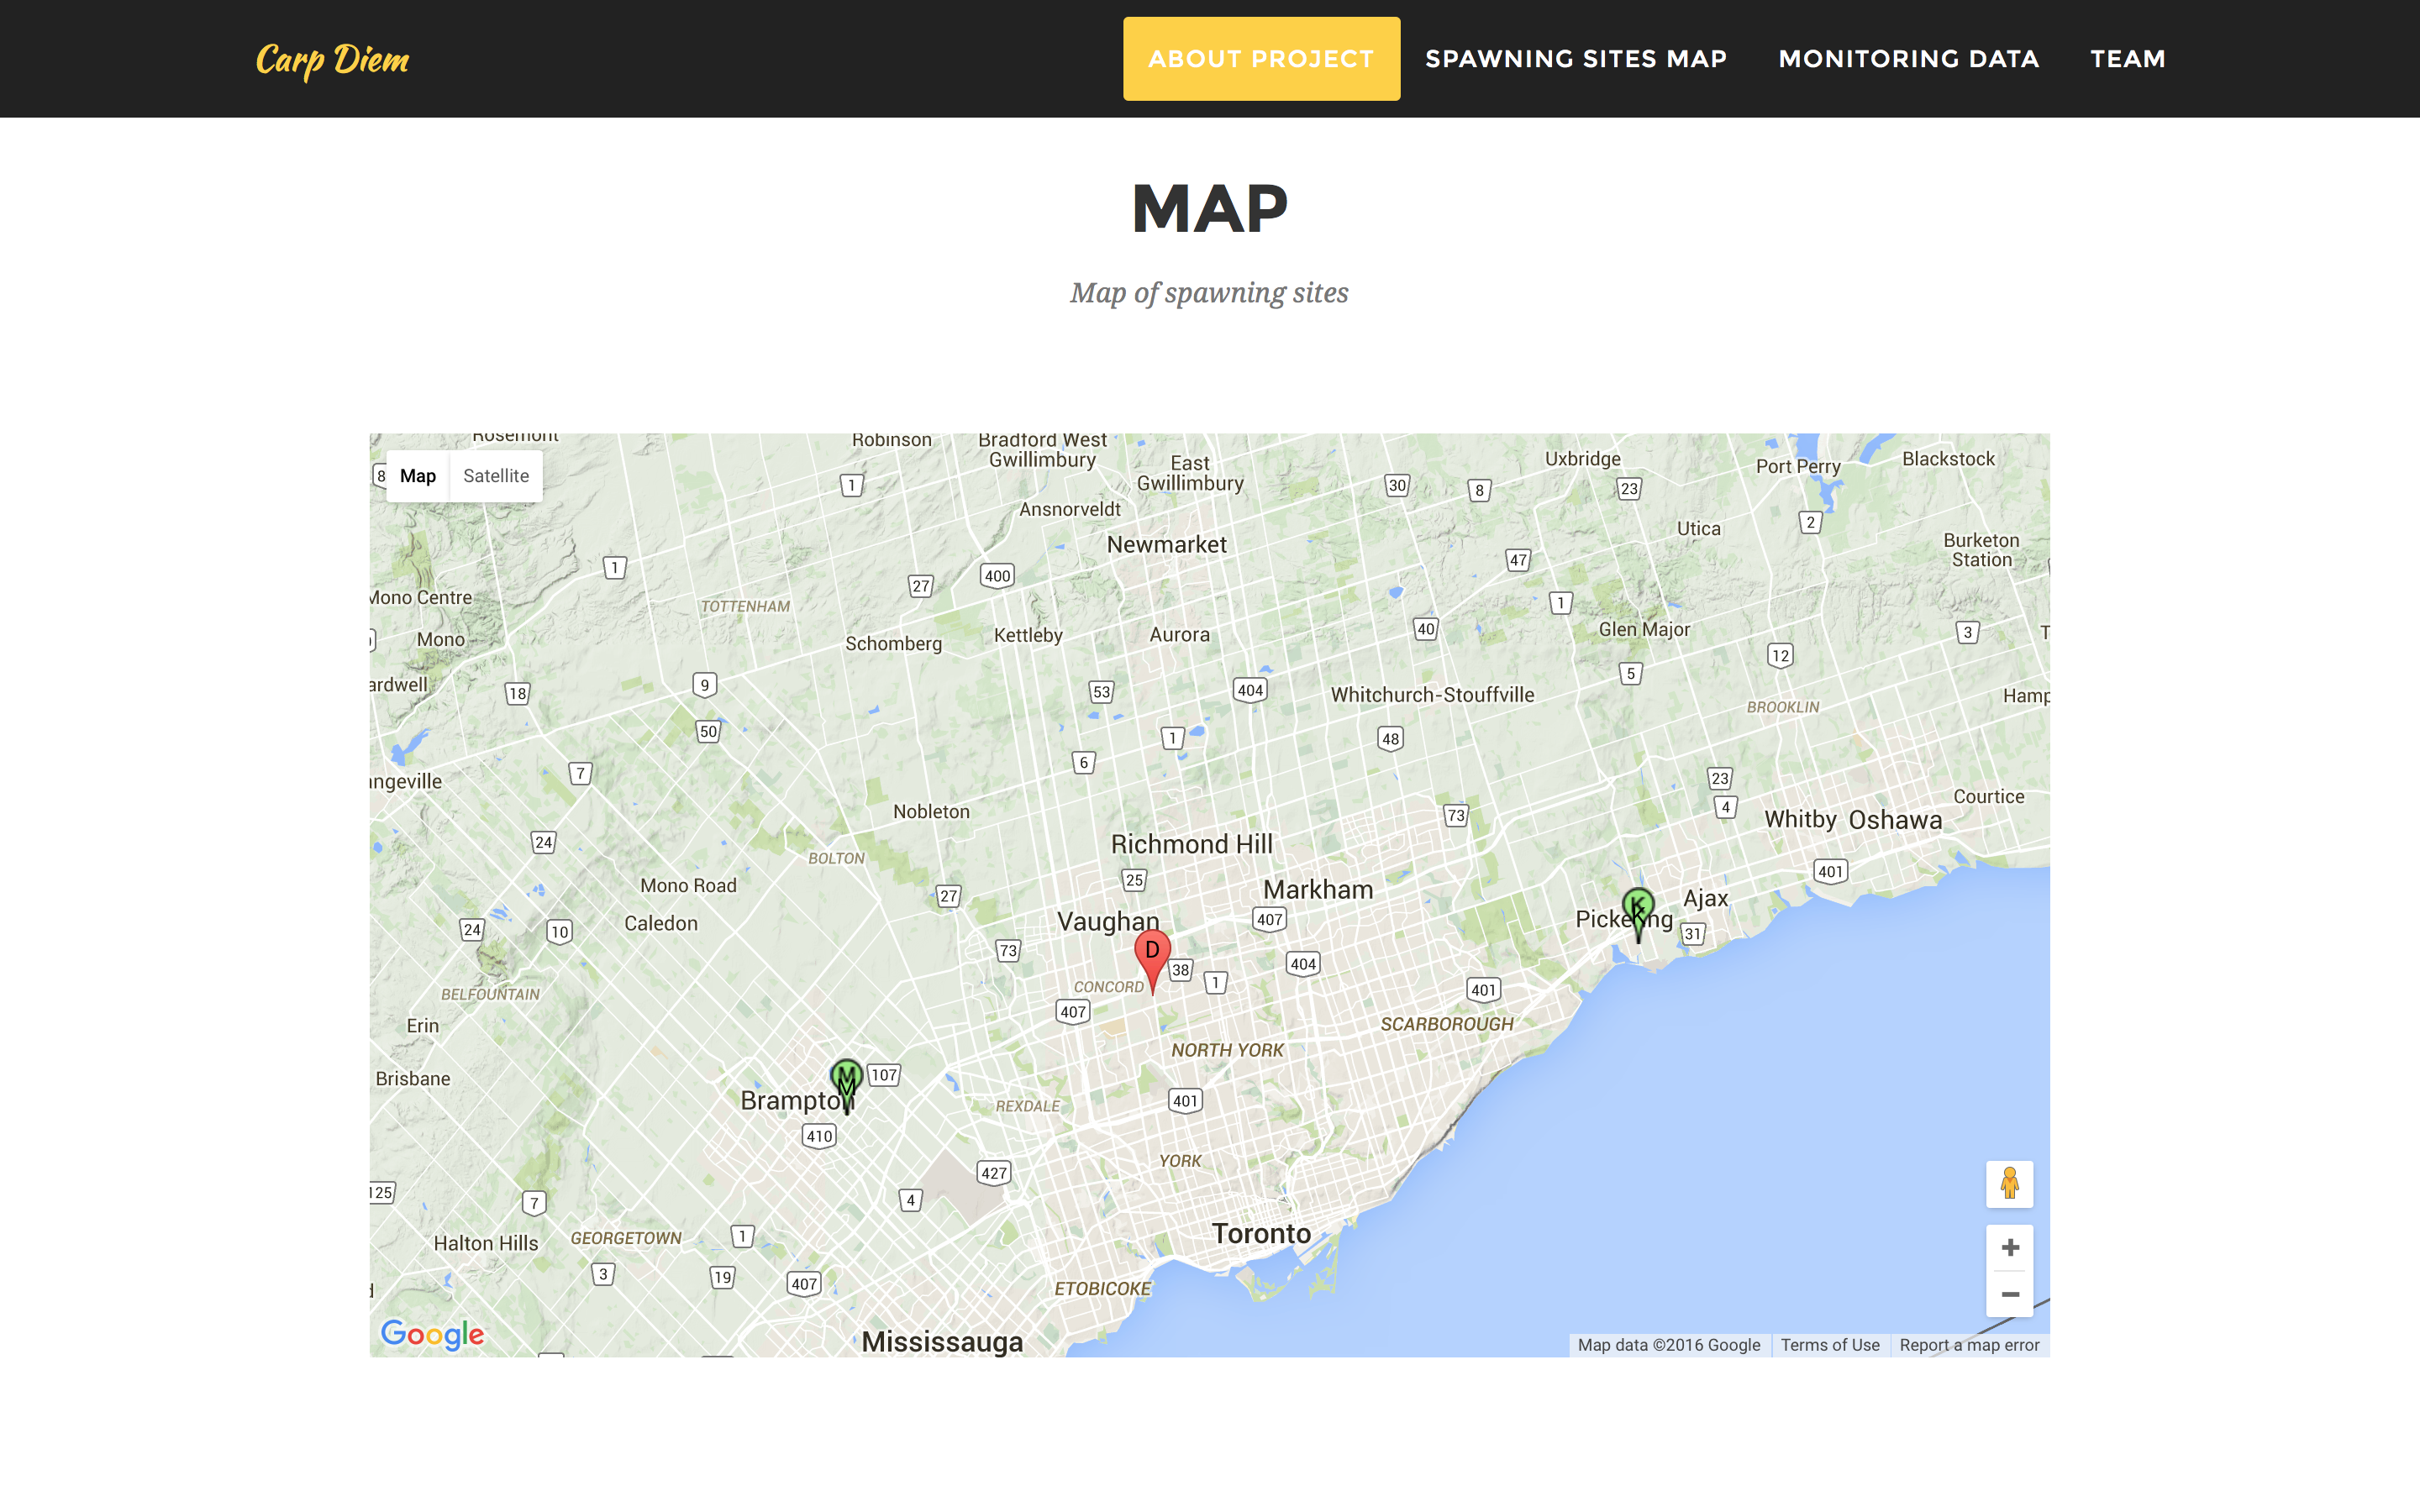This screenshot has width=2420, height=1512.
Task: Zoom out with the minus button
Action: point(2009,1294)
